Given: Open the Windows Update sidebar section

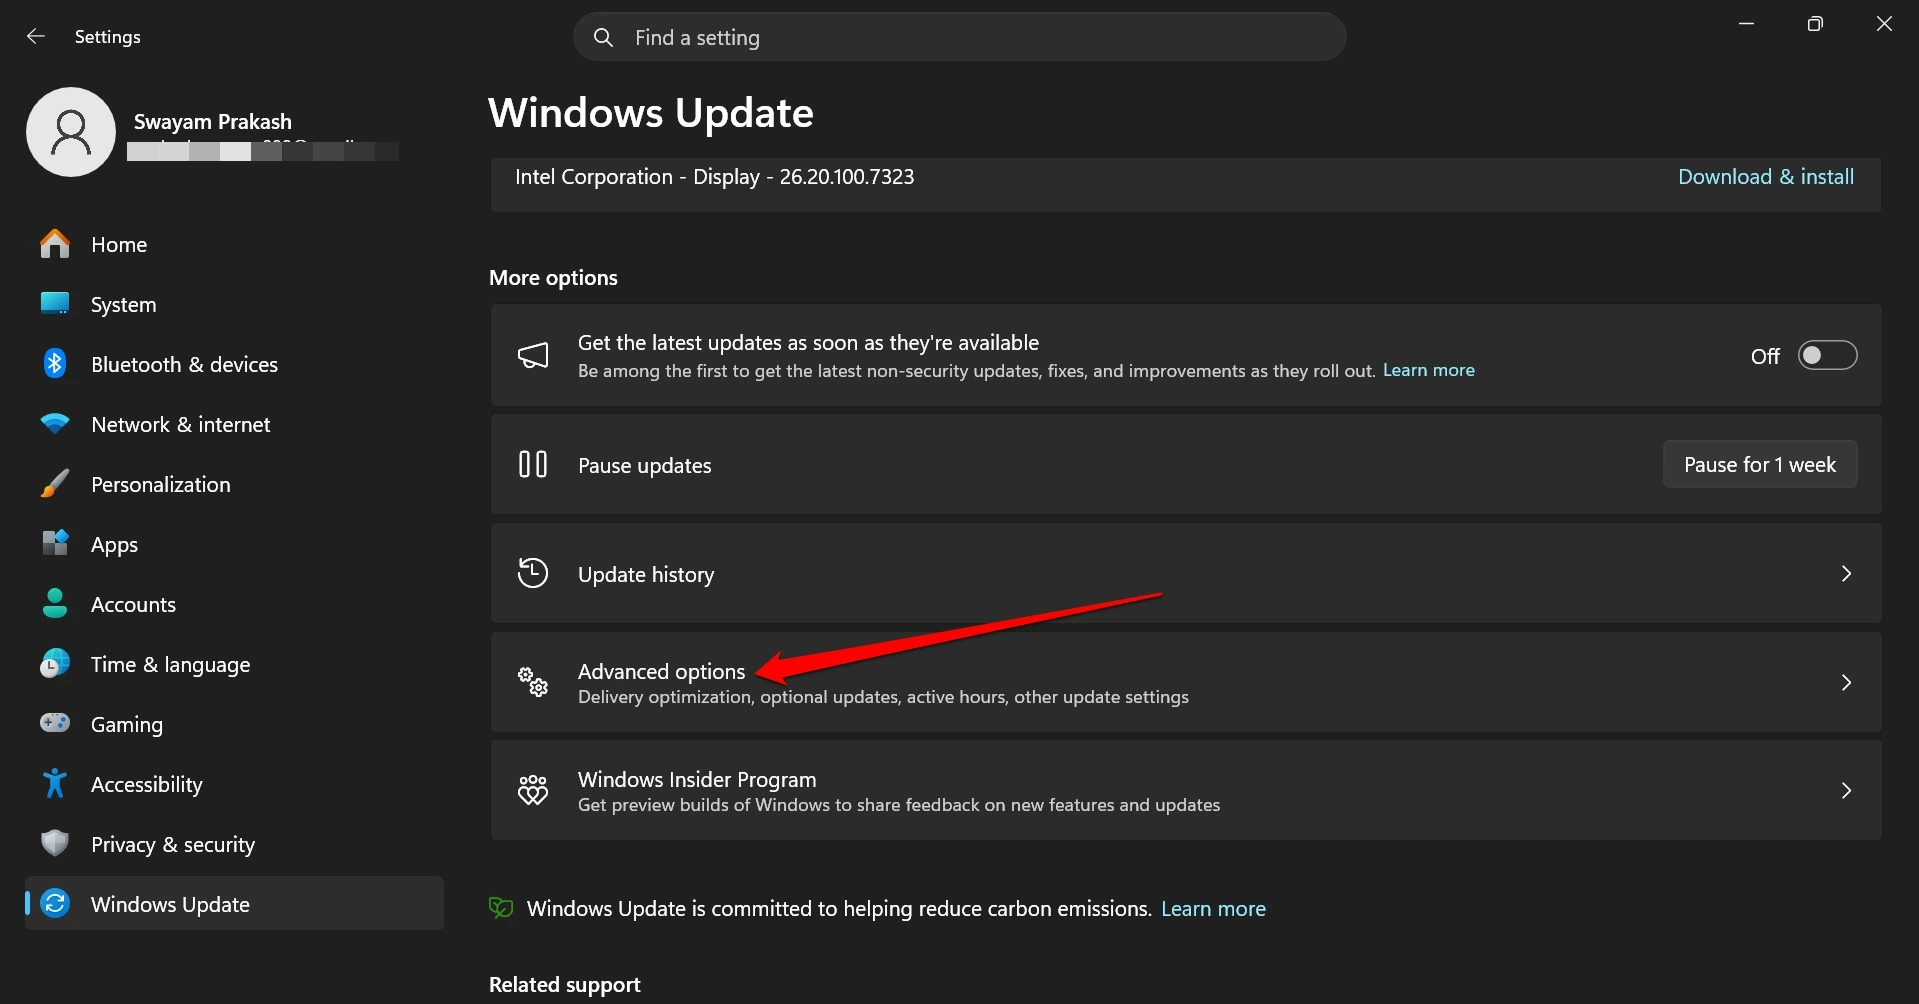Looking at the screenshot, I should (x=170, y=904).
